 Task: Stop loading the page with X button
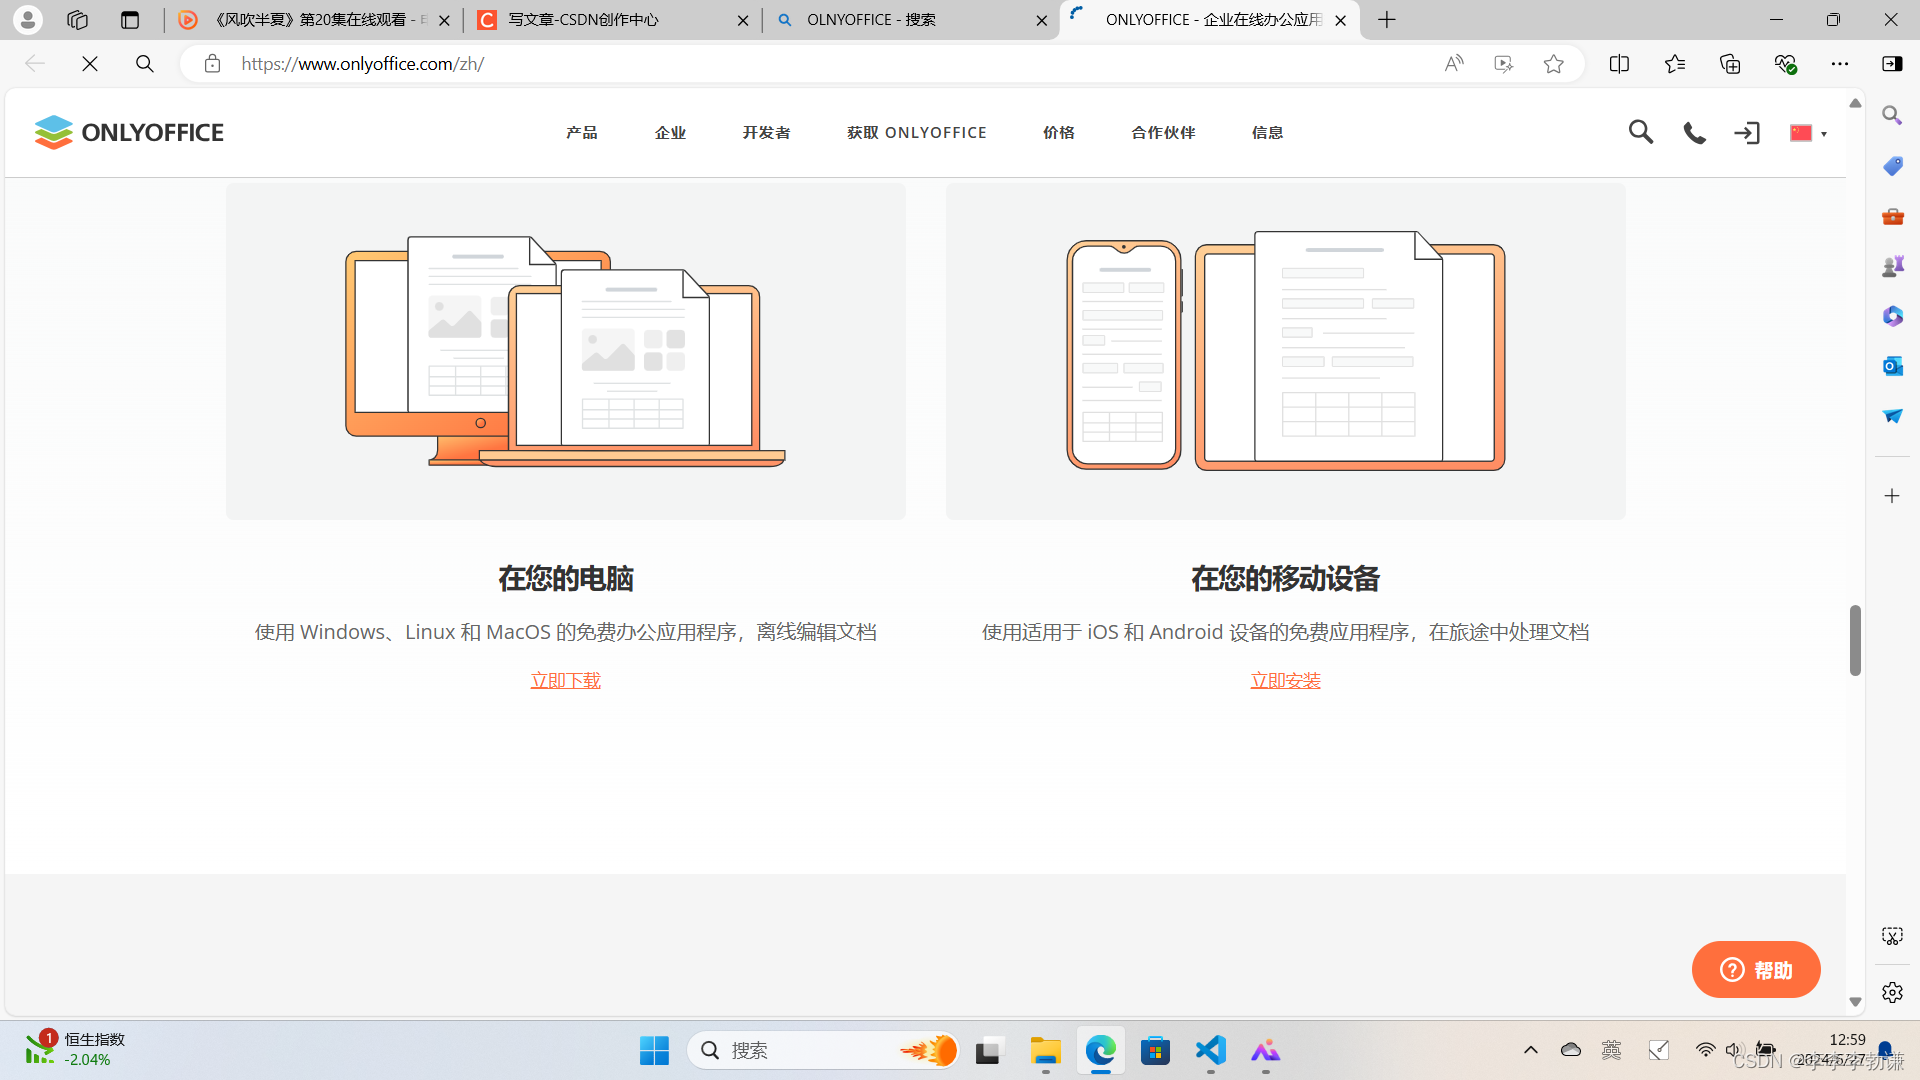pyautogui.click(x=90, y=64)
